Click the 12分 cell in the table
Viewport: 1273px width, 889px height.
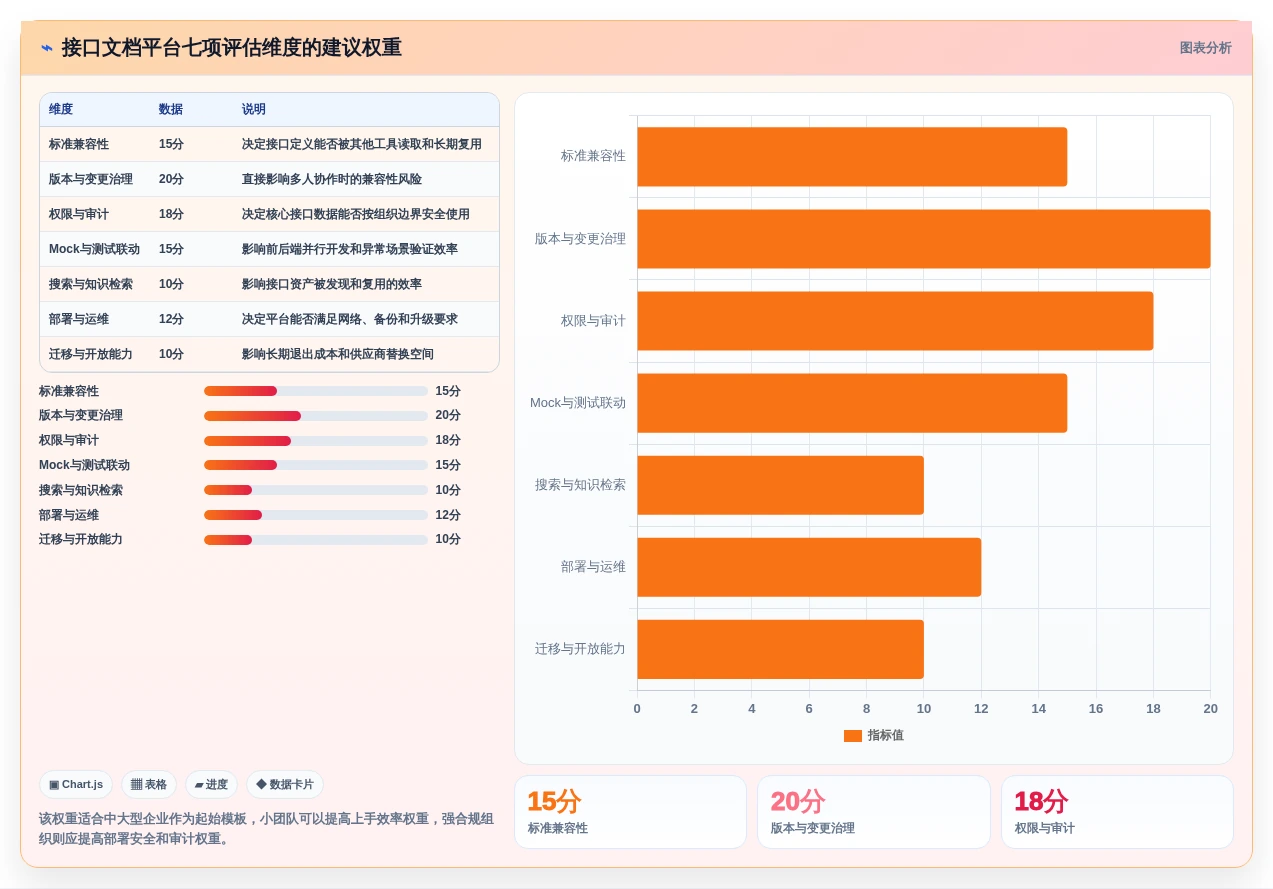pyautogui.click(x=171, y=319)
